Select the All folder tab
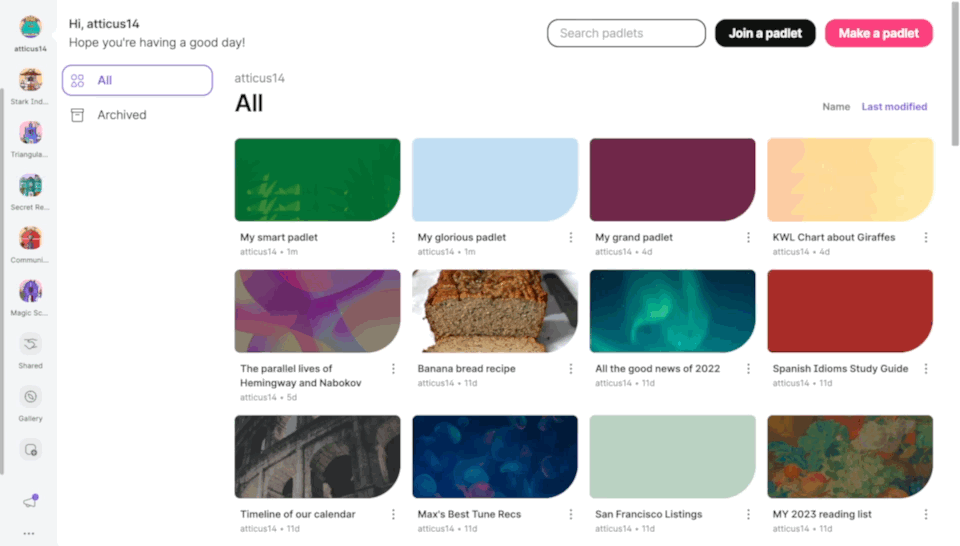The image size is (960, 546). tap(137, 80)
